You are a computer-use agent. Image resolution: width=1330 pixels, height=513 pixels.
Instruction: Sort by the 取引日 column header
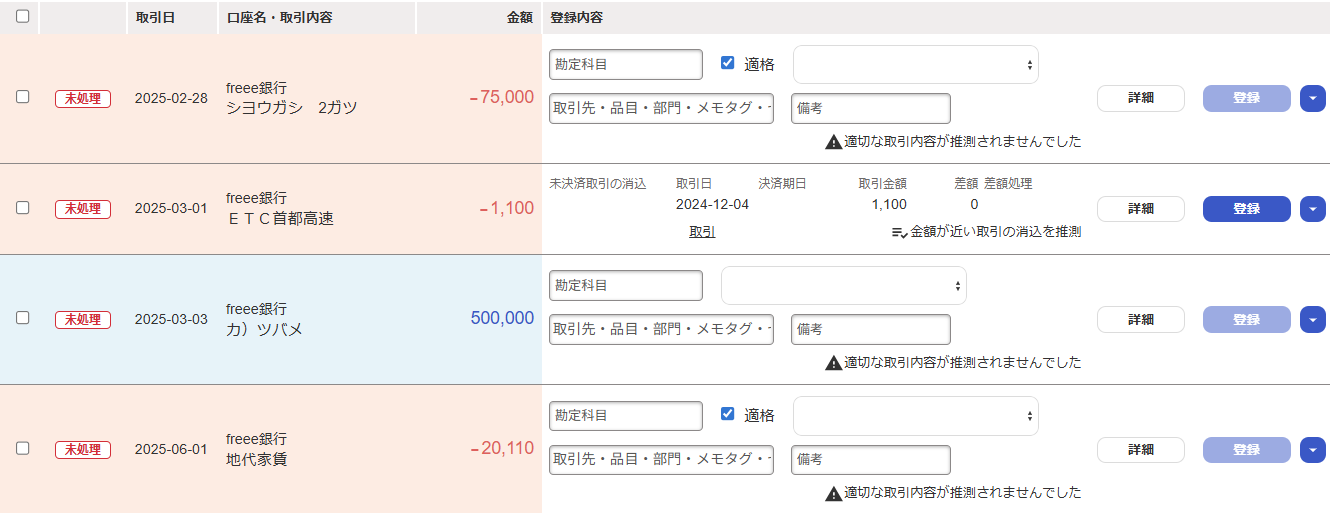point(155,17)
